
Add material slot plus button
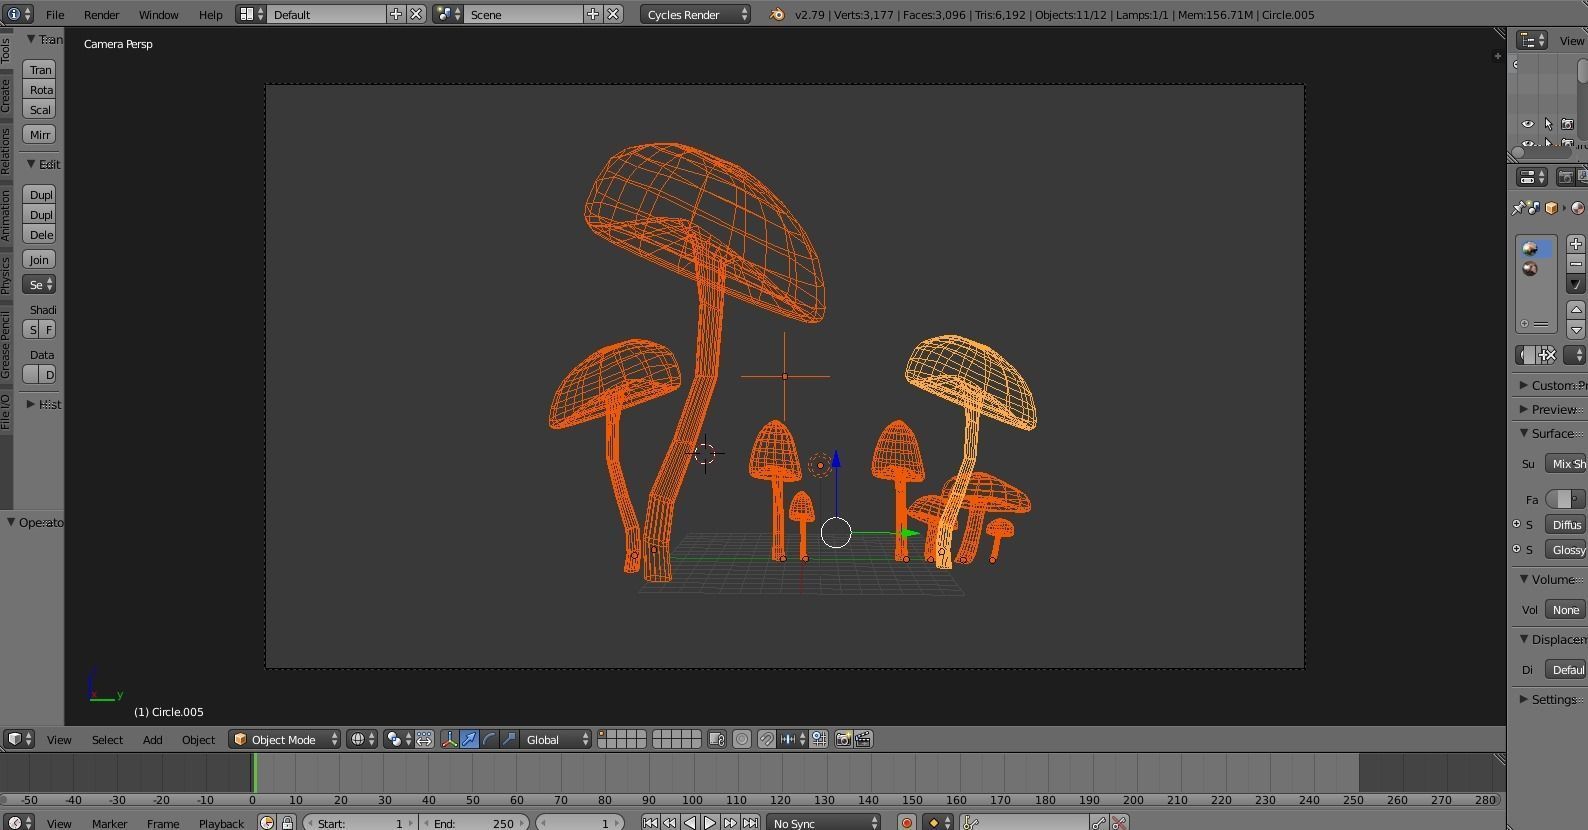coord(1576,244)
